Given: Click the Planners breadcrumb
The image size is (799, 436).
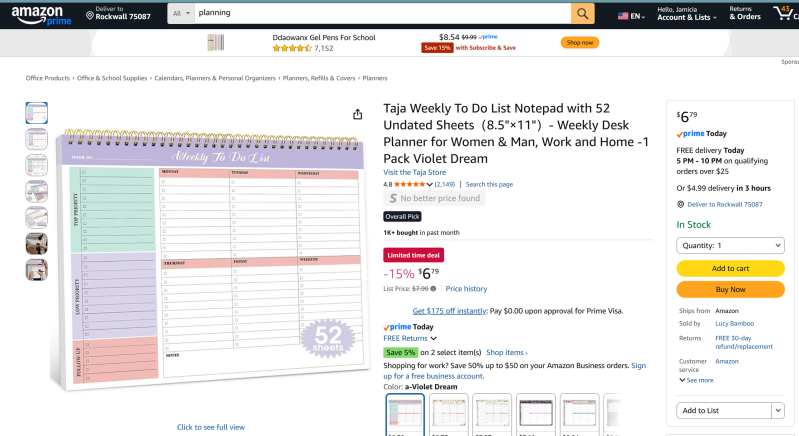Looking at the screenshot, I should 375,78.
